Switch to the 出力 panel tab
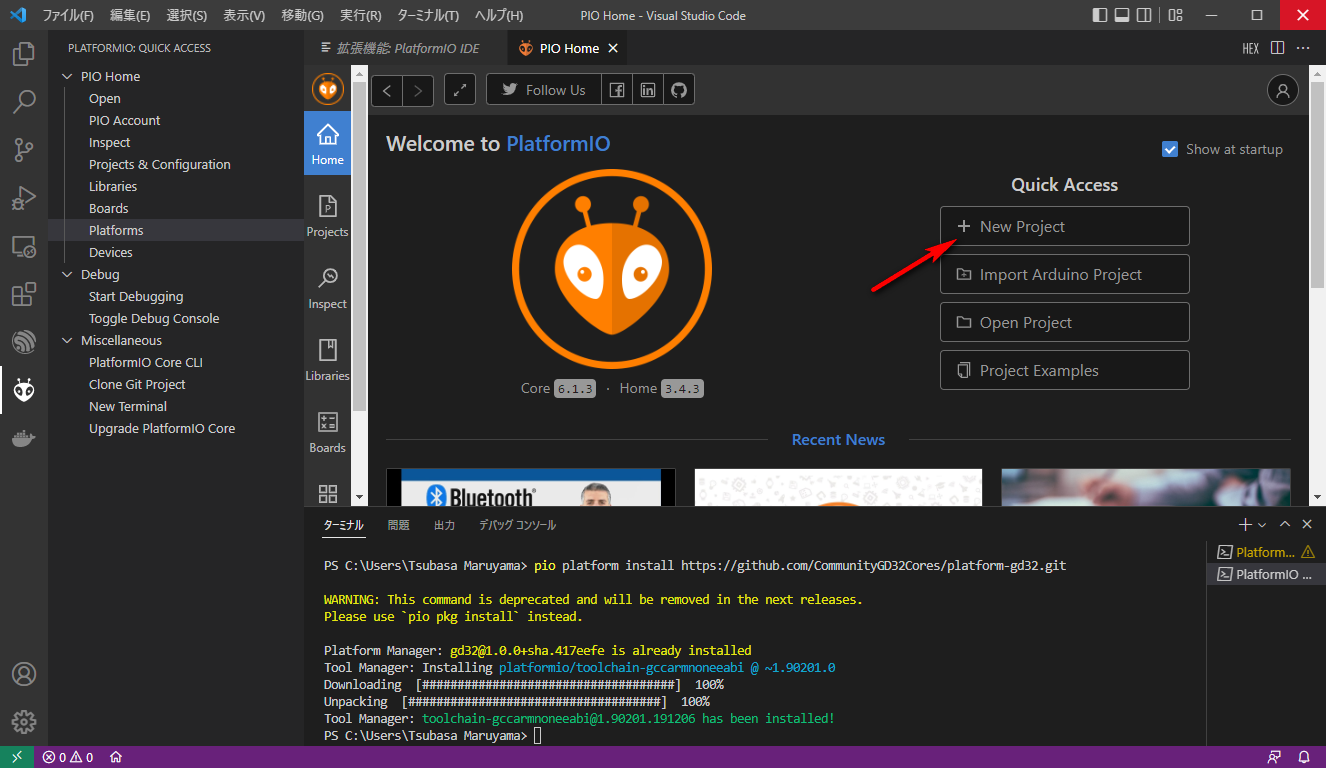The width and height of the screenshot is (1326, 768). point(444,525)
